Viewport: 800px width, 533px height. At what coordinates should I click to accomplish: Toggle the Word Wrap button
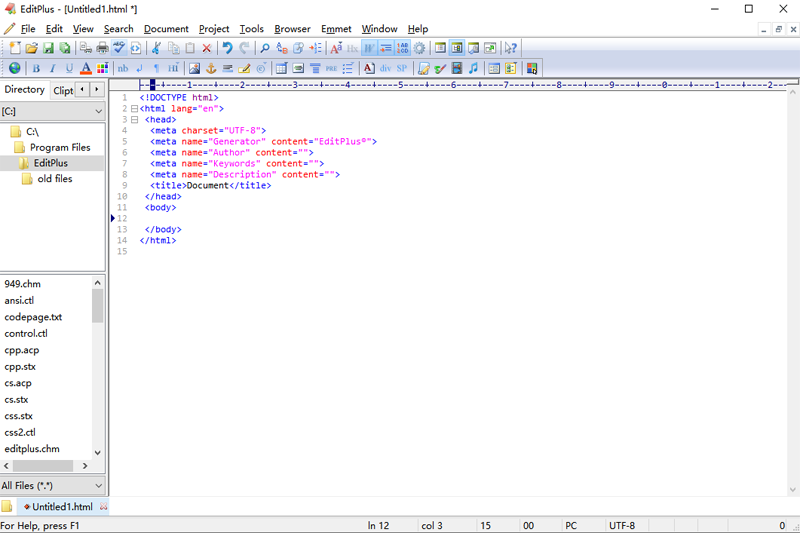point(369,48)
